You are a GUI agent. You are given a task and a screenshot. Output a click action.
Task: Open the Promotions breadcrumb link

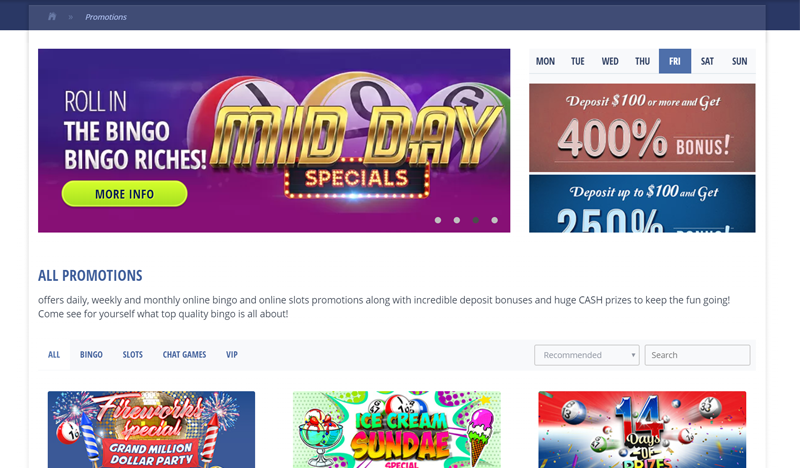[x=106, y=17]
